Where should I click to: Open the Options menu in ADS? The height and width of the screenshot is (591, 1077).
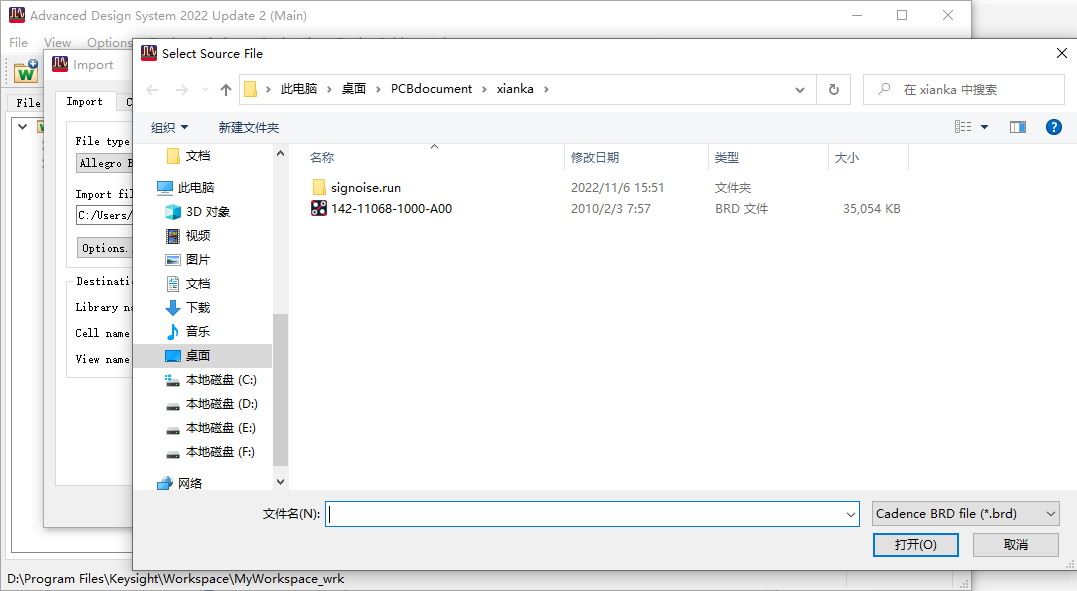tap(109, 43)
